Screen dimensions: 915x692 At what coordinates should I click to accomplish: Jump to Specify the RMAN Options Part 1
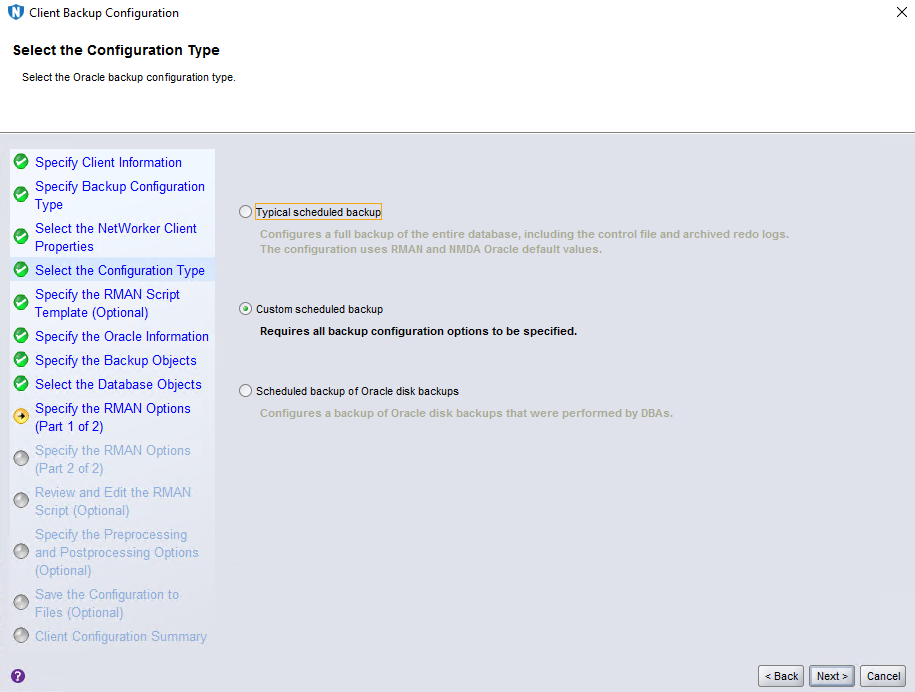pos(112,417)
